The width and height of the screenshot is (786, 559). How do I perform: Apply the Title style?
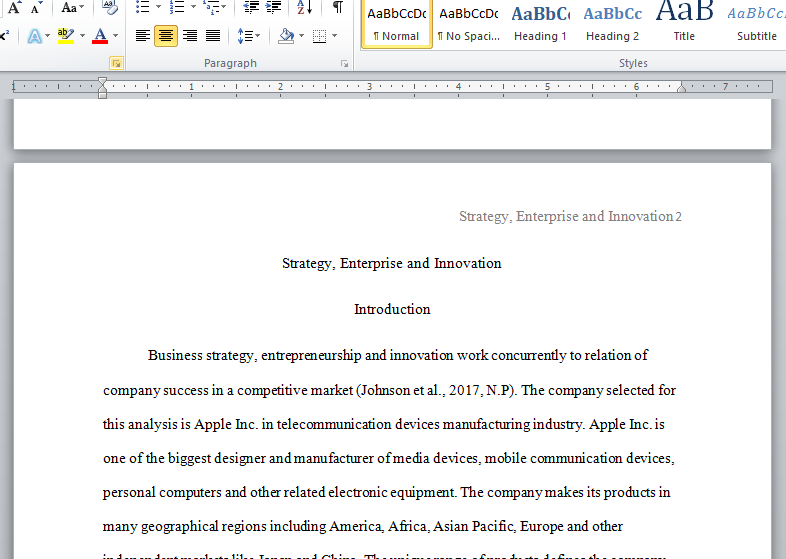684,24
